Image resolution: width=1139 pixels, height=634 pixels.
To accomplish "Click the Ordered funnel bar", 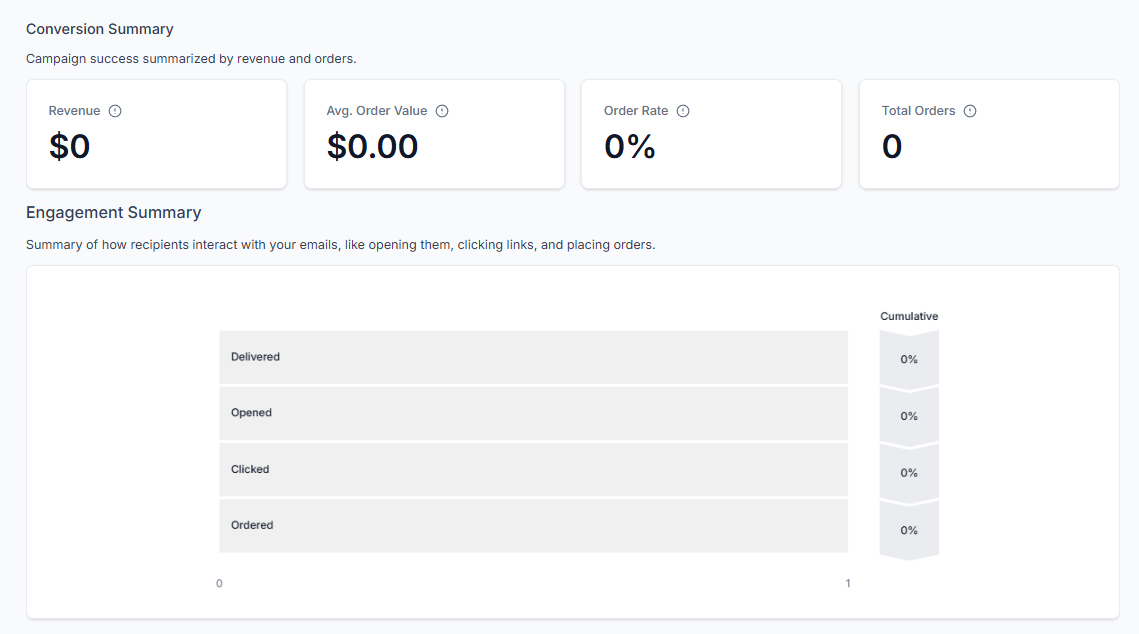I will pos(533,525).
